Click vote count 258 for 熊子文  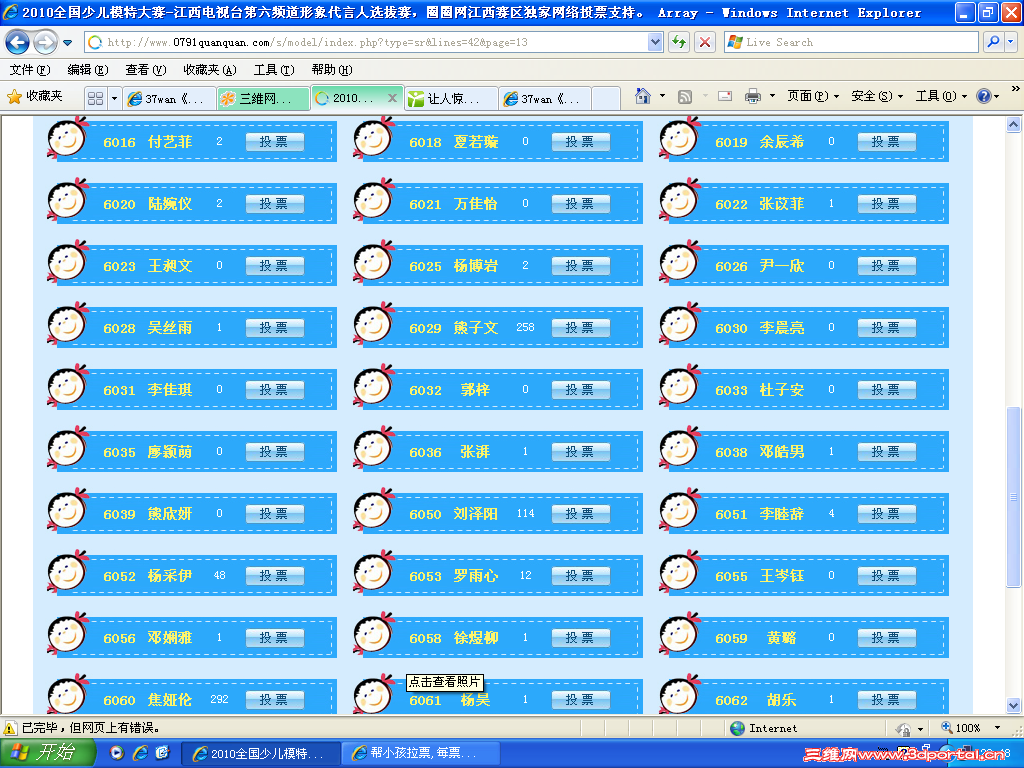[525, 327]
